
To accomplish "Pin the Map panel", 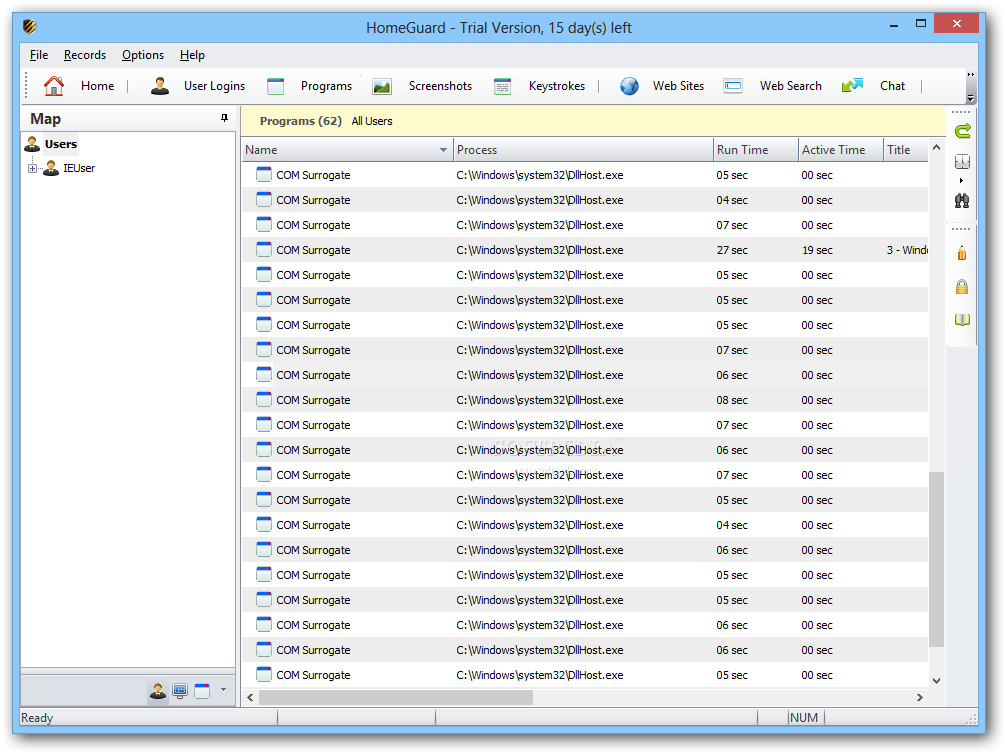I will click(x=224, y=118).
